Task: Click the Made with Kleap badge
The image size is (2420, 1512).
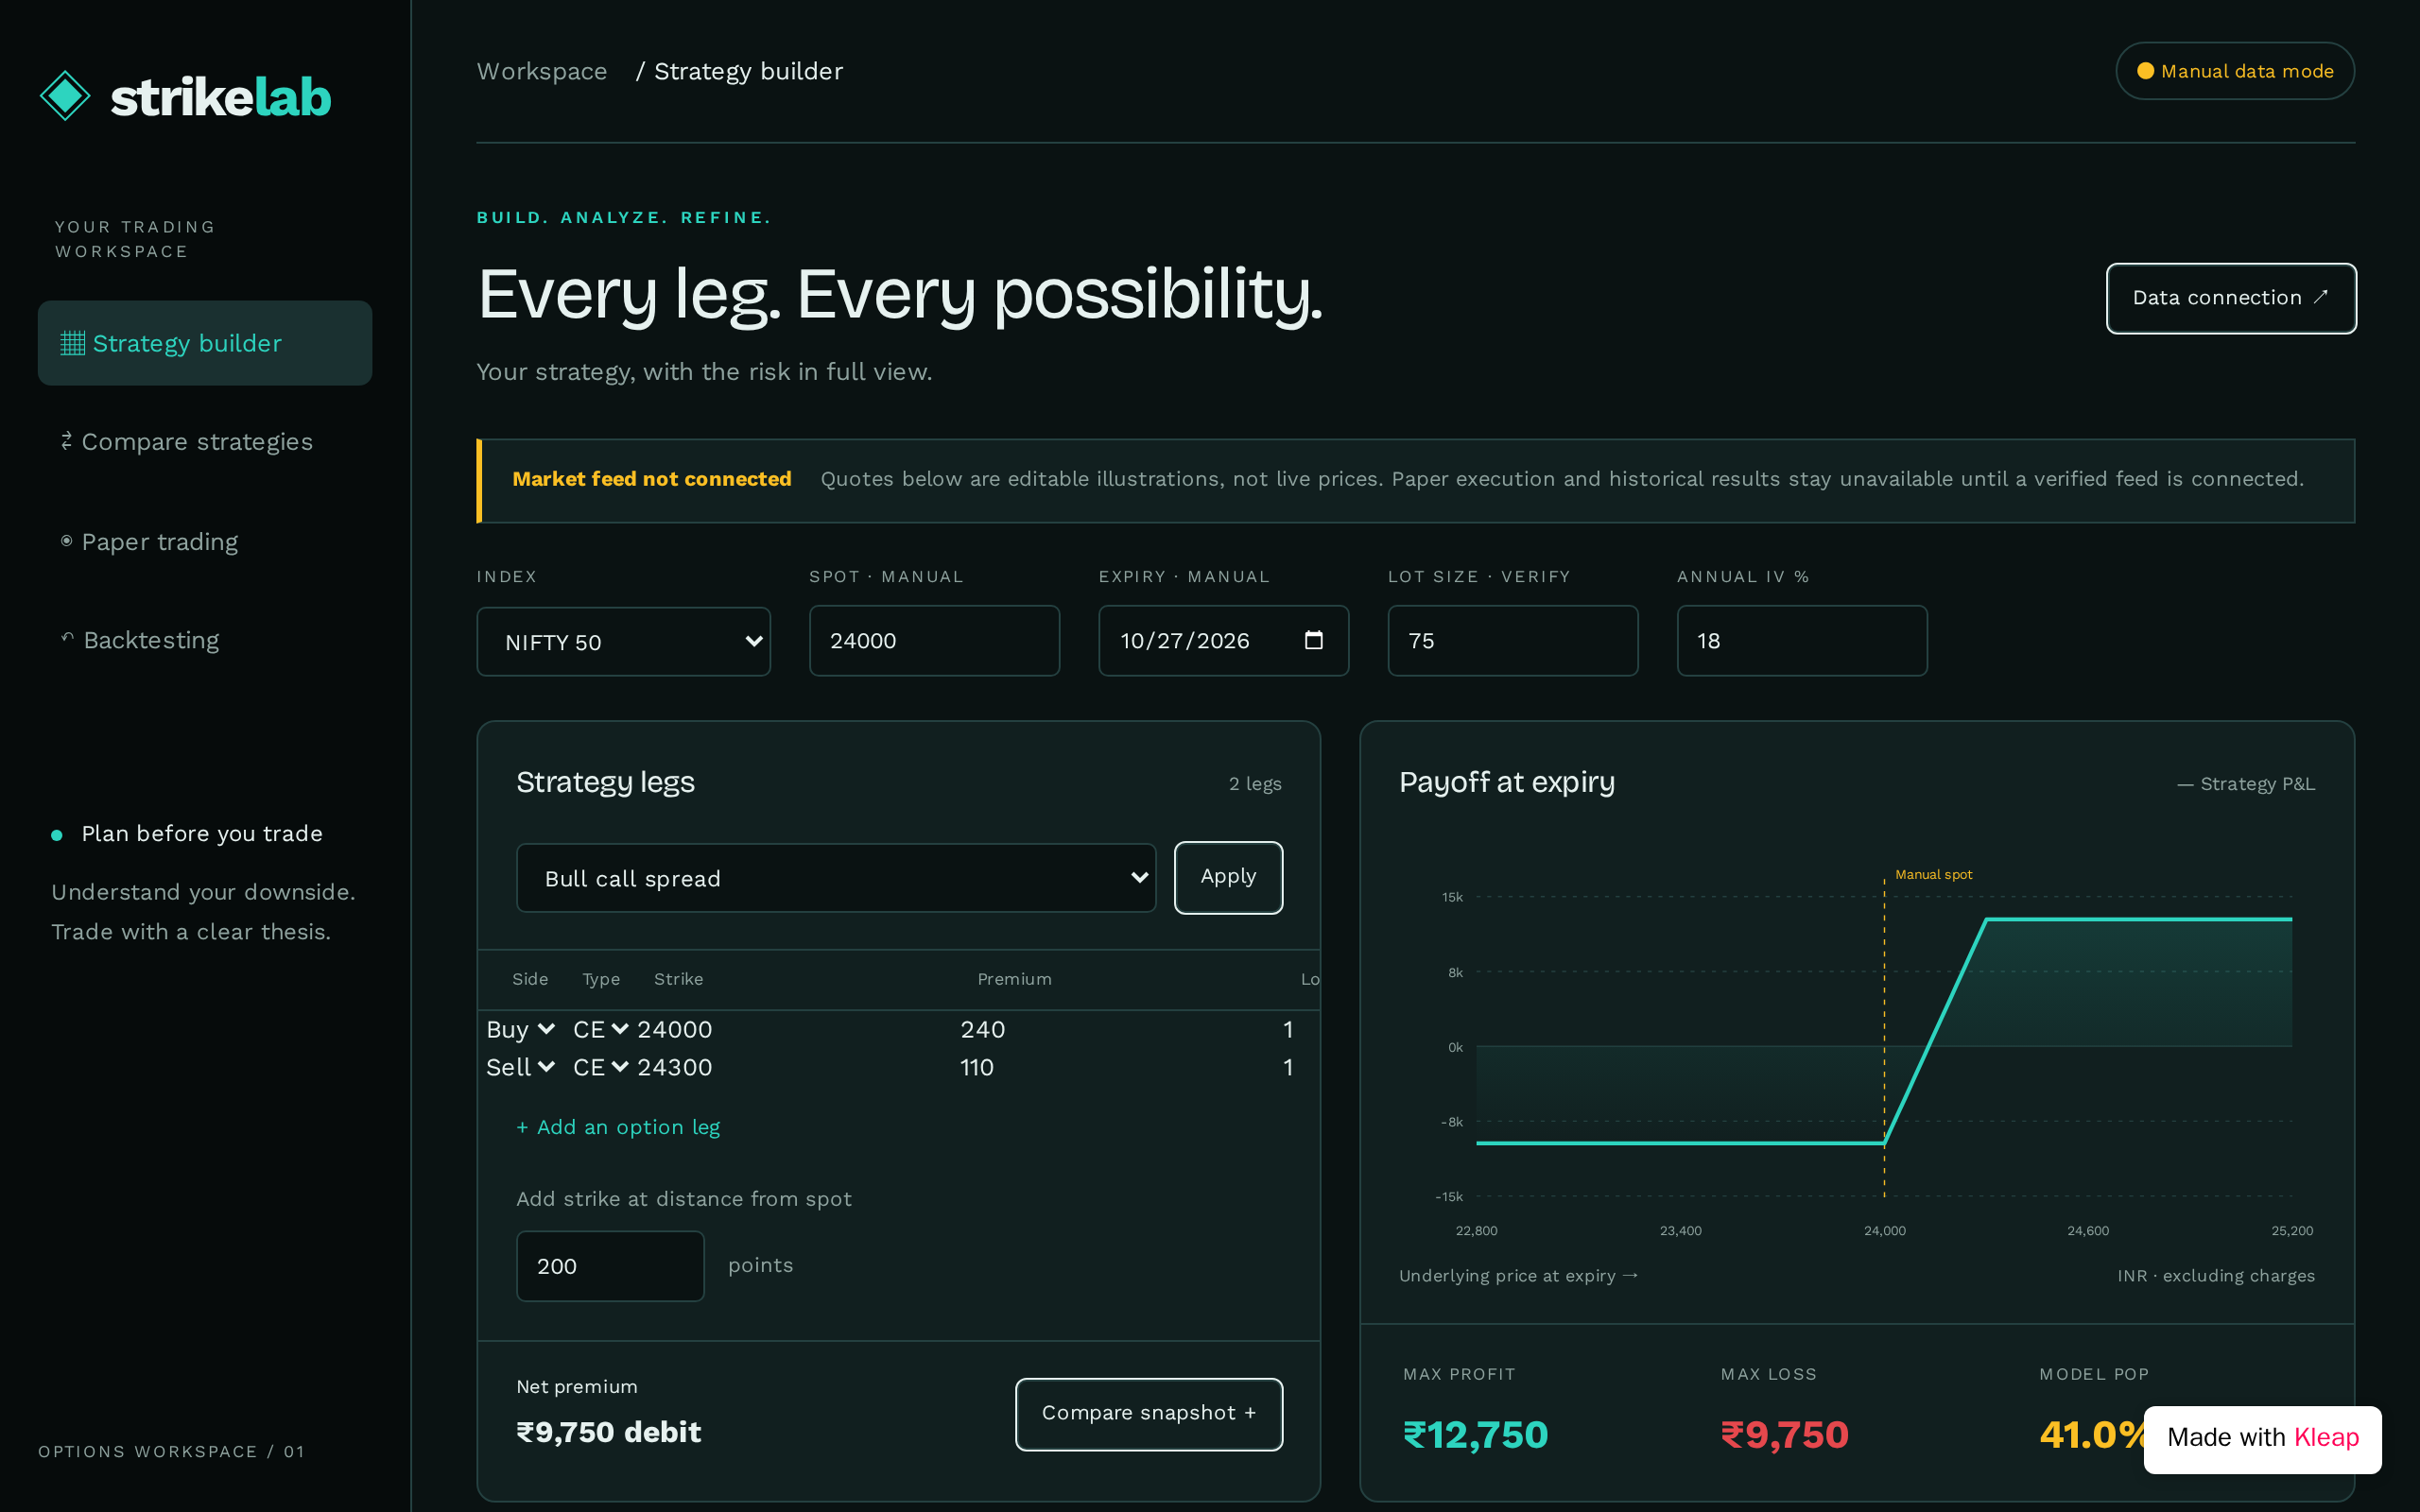Action: click(2262, 1438)
